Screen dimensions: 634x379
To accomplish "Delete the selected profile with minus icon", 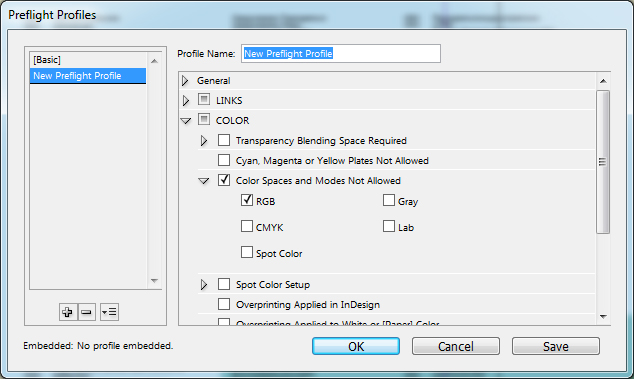I will (x=87, y=312).
